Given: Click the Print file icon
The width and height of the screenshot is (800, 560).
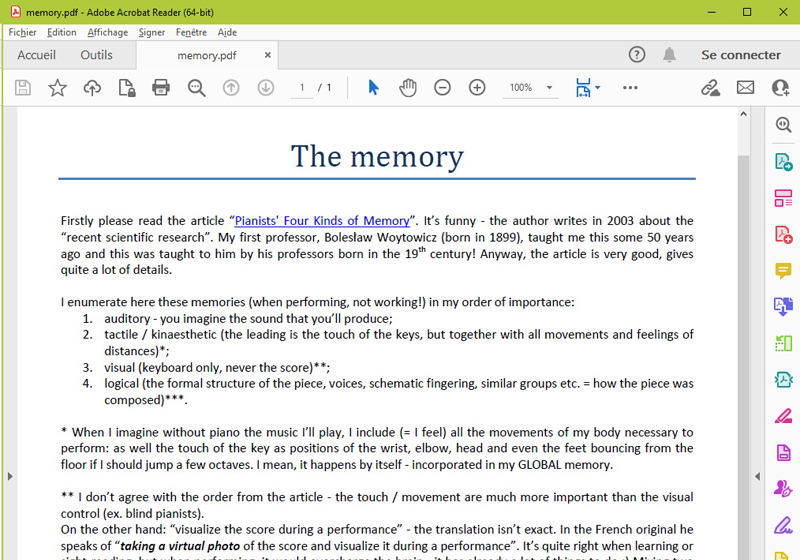Looking at the screenshot, I should point(161,88).
